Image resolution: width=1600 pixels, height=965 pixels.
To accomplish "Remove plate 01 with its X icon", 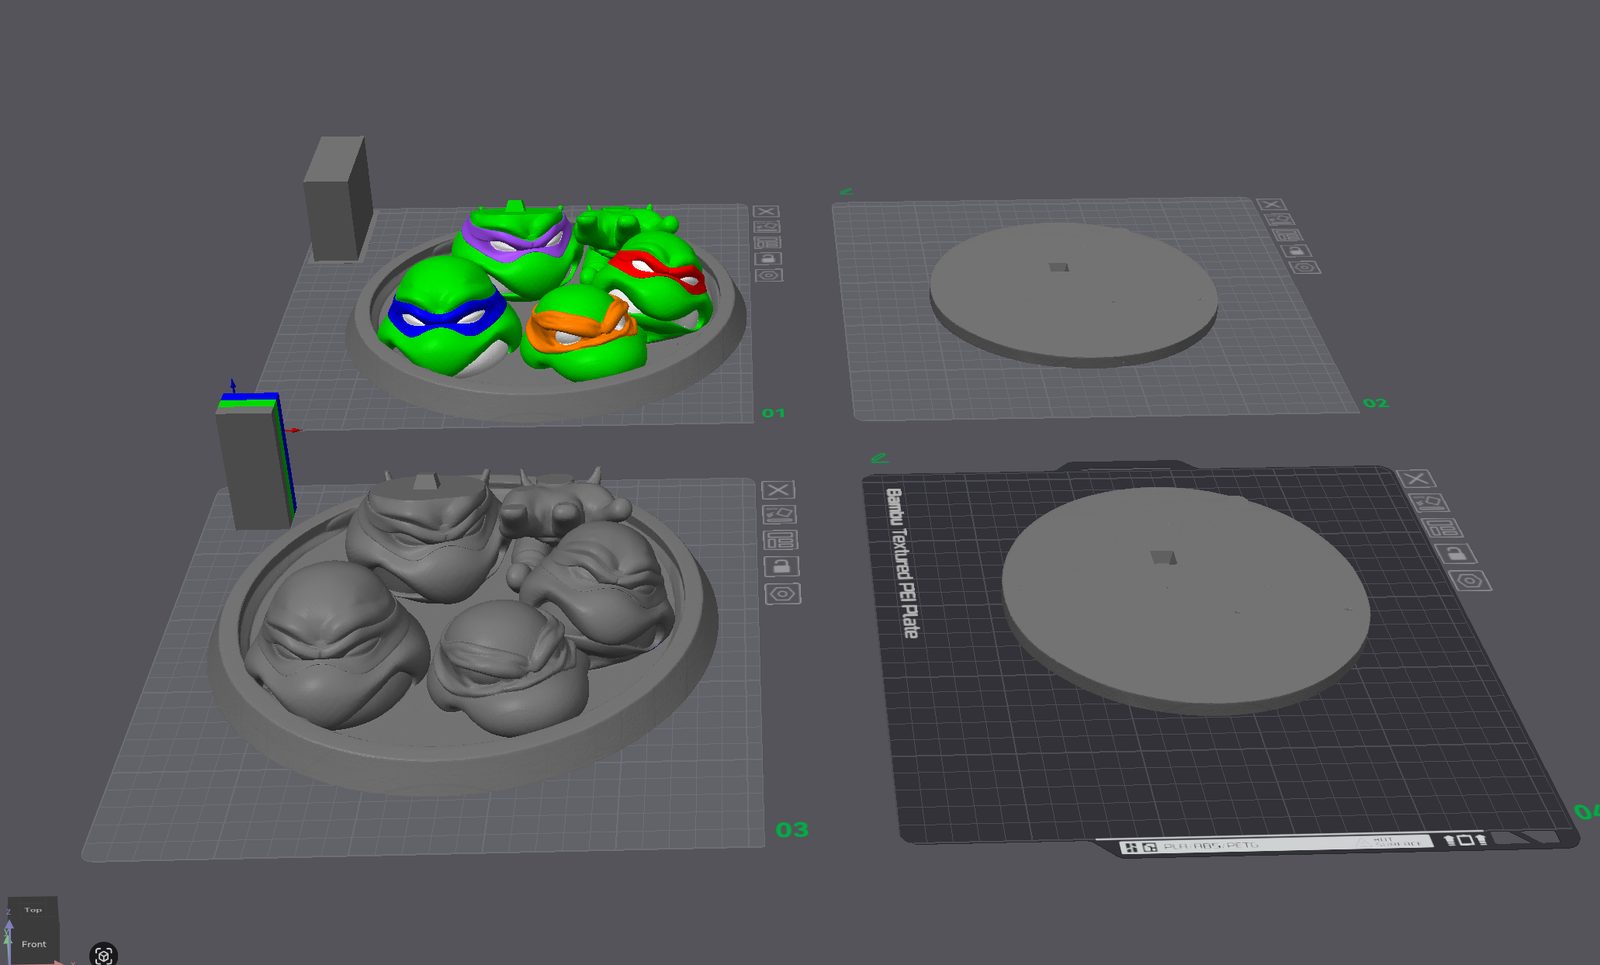I will click(x=766, y=212).
